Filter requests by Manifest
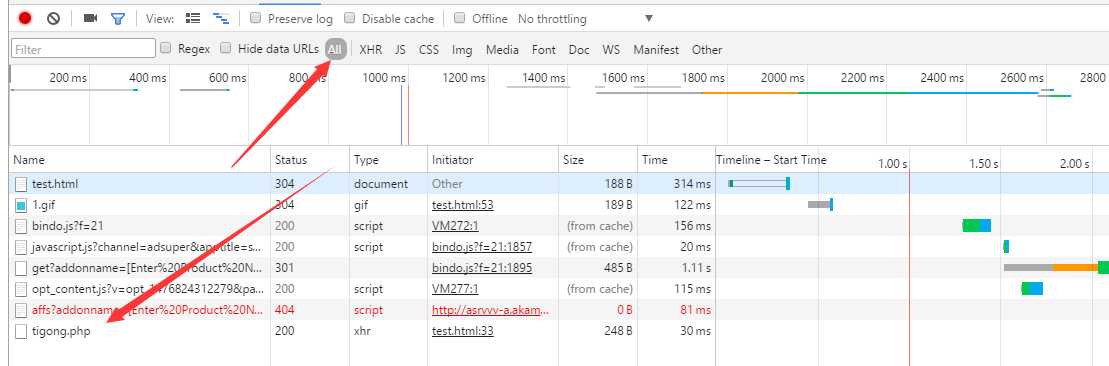This screenshot has width=1109, height=366. pyautogui.click(x=656, y=50)
